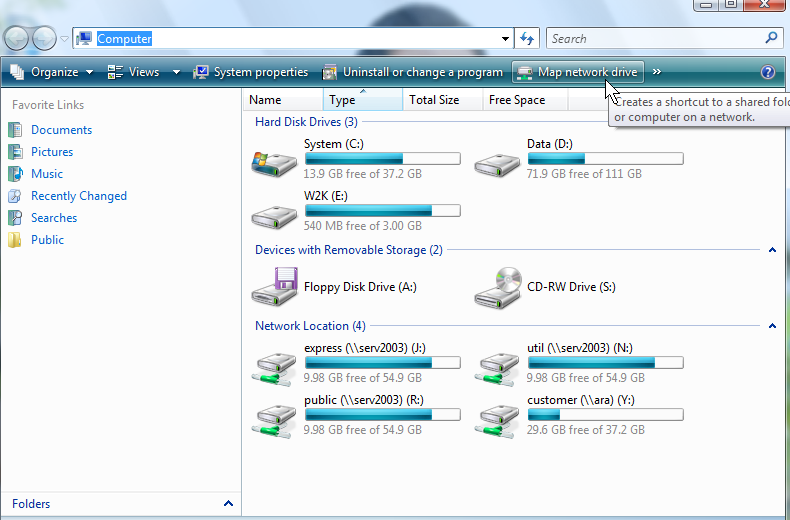Click the refresh button beside address bar

tap(528, 39)
